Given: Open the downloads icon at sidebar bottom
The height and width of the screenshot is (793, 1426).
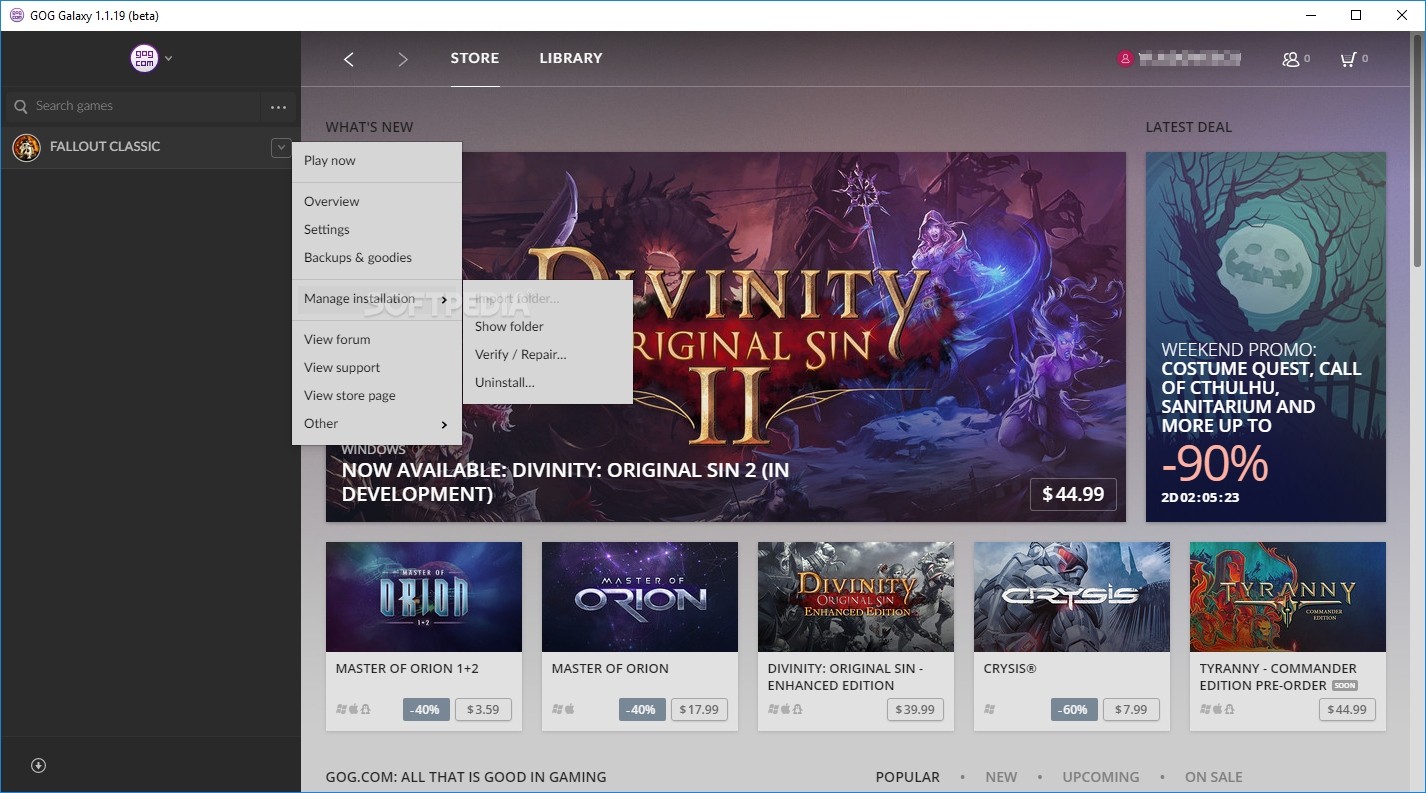Looking at the screenshot, I should pos(39,765).
